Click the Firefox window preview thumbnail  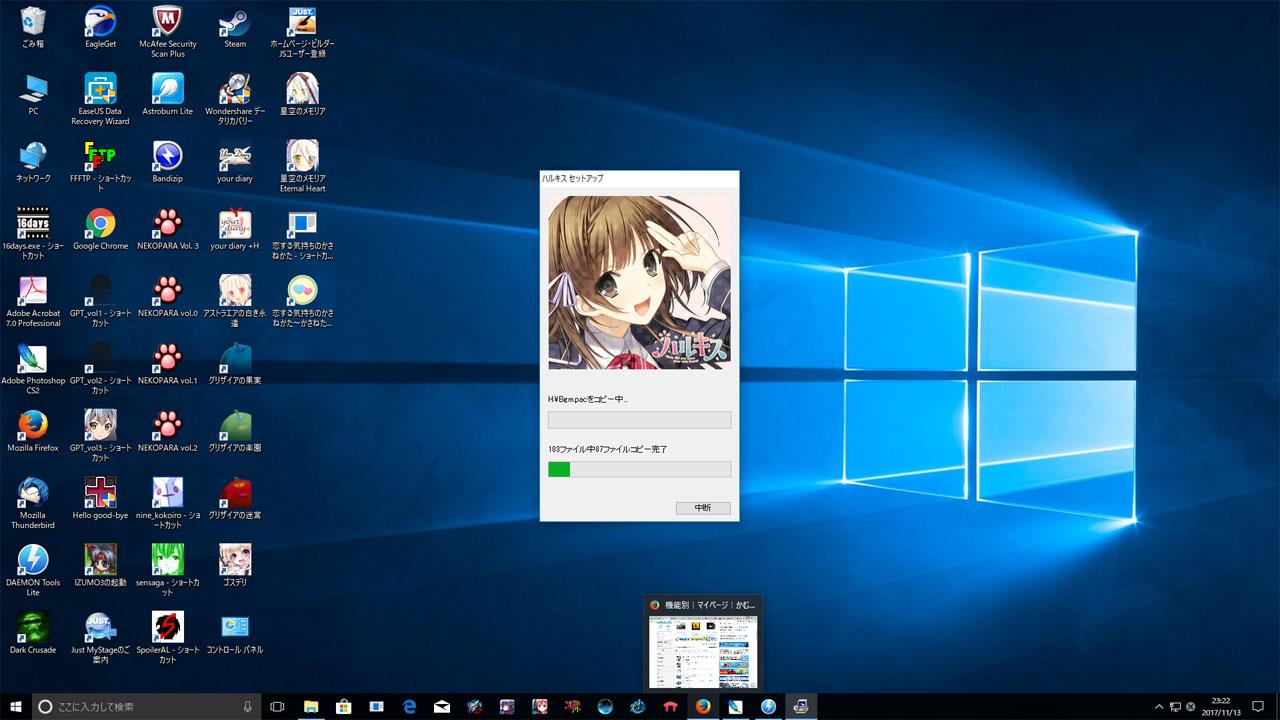click(703, 651)
